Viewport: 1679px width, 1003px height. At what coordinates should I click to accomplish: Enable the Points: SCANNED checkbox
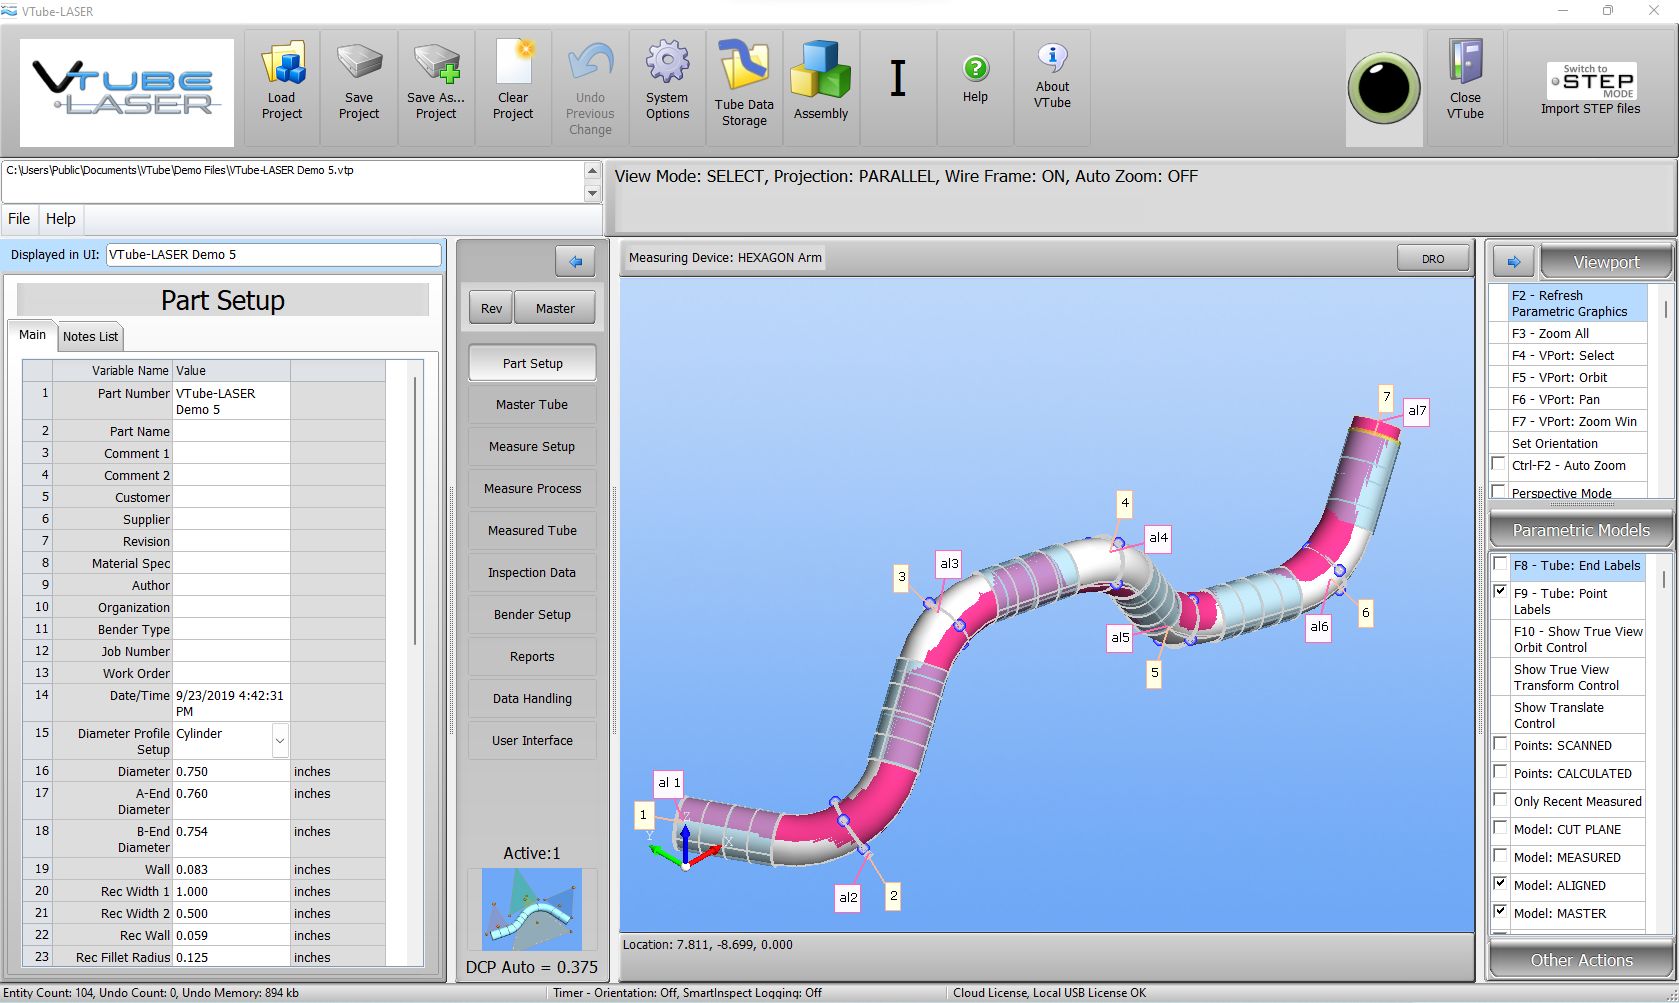(1500, 744)
